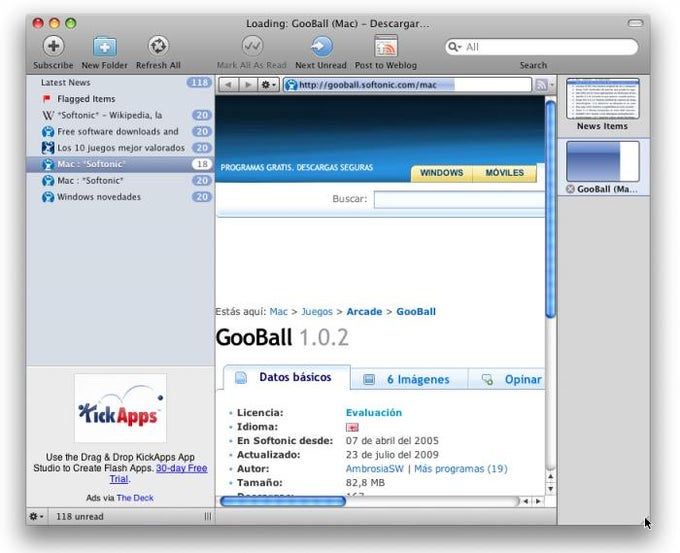Select Mac Softonic feed with 20 unread
Viewport: 680px width, 553px height.
pos(120,180)
